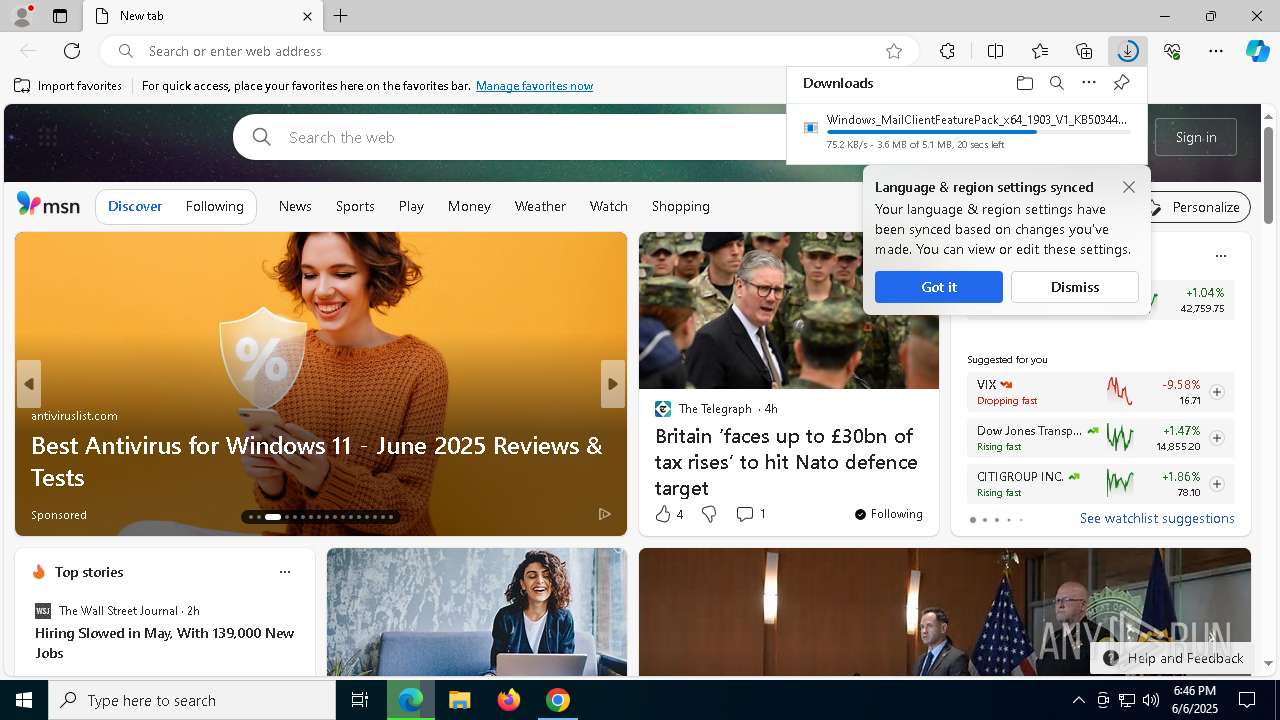Viewport: 1280px width, 720px height.
Task: Open the Edge profile icon
Action: click(x=21, y=16)
